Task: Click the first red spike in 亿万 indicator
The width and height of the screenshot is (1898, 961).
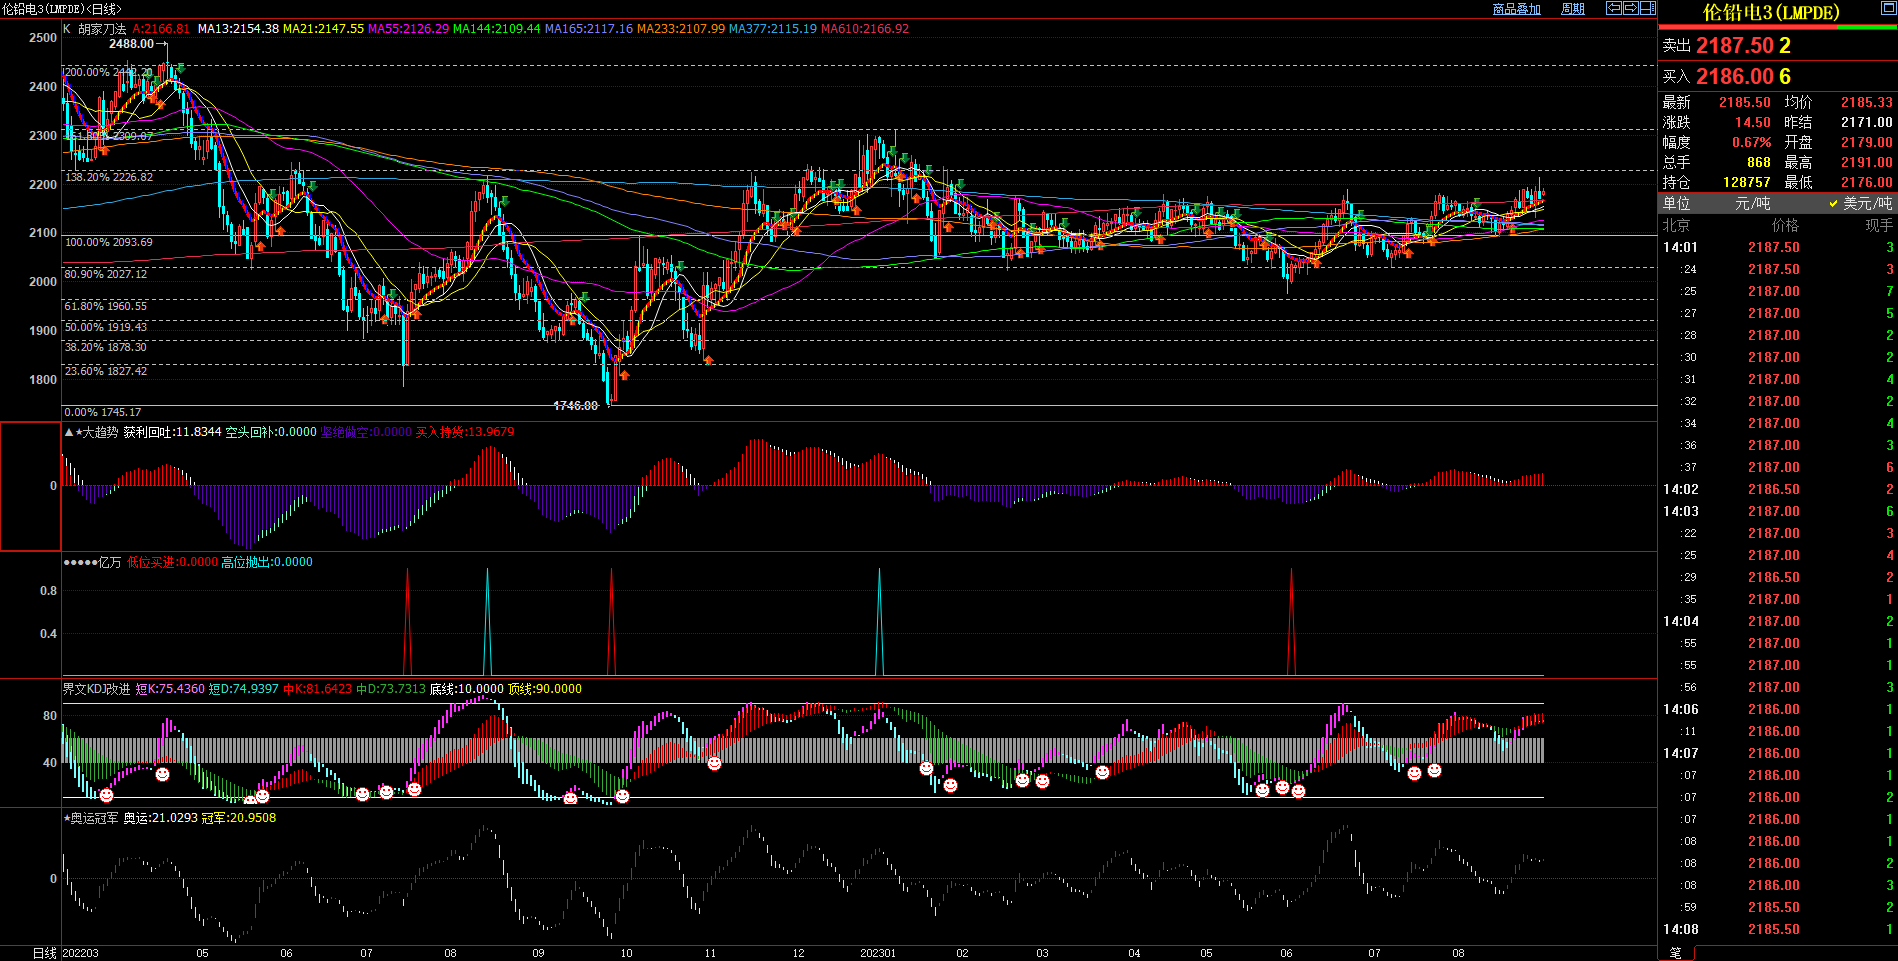Action: [407, 620]
